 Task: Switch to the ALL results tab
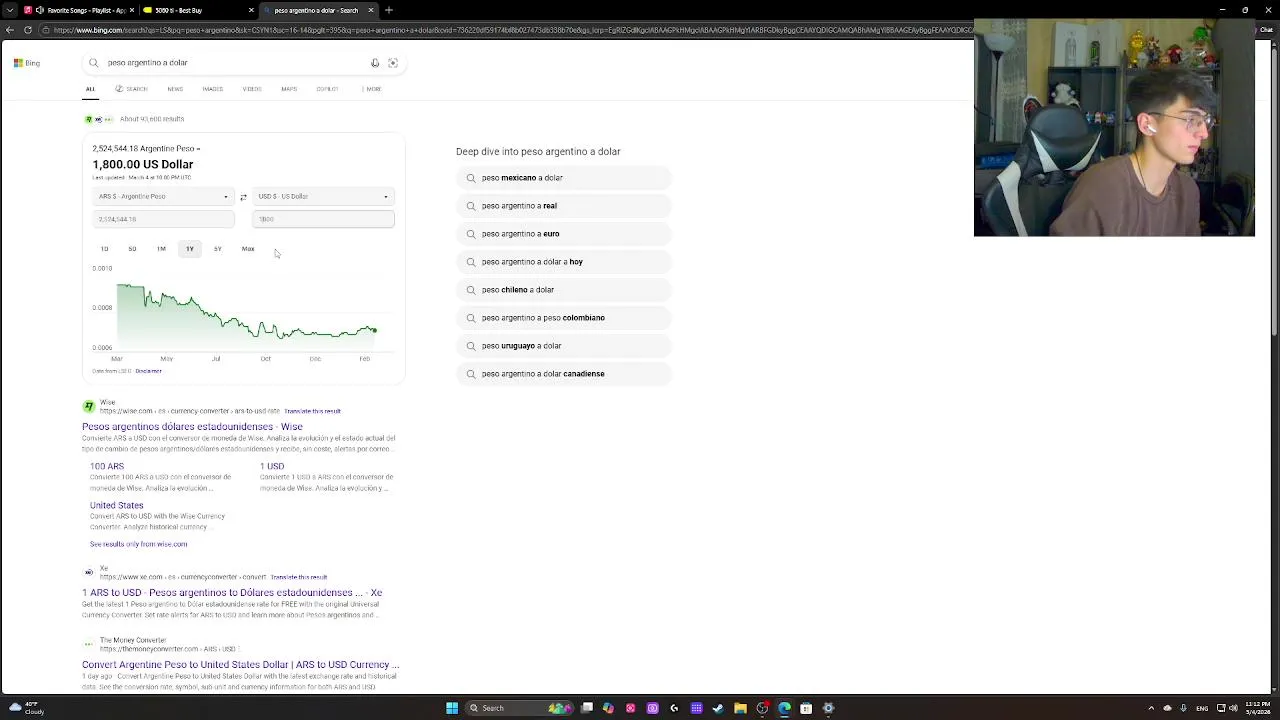(x=90, y=89)
